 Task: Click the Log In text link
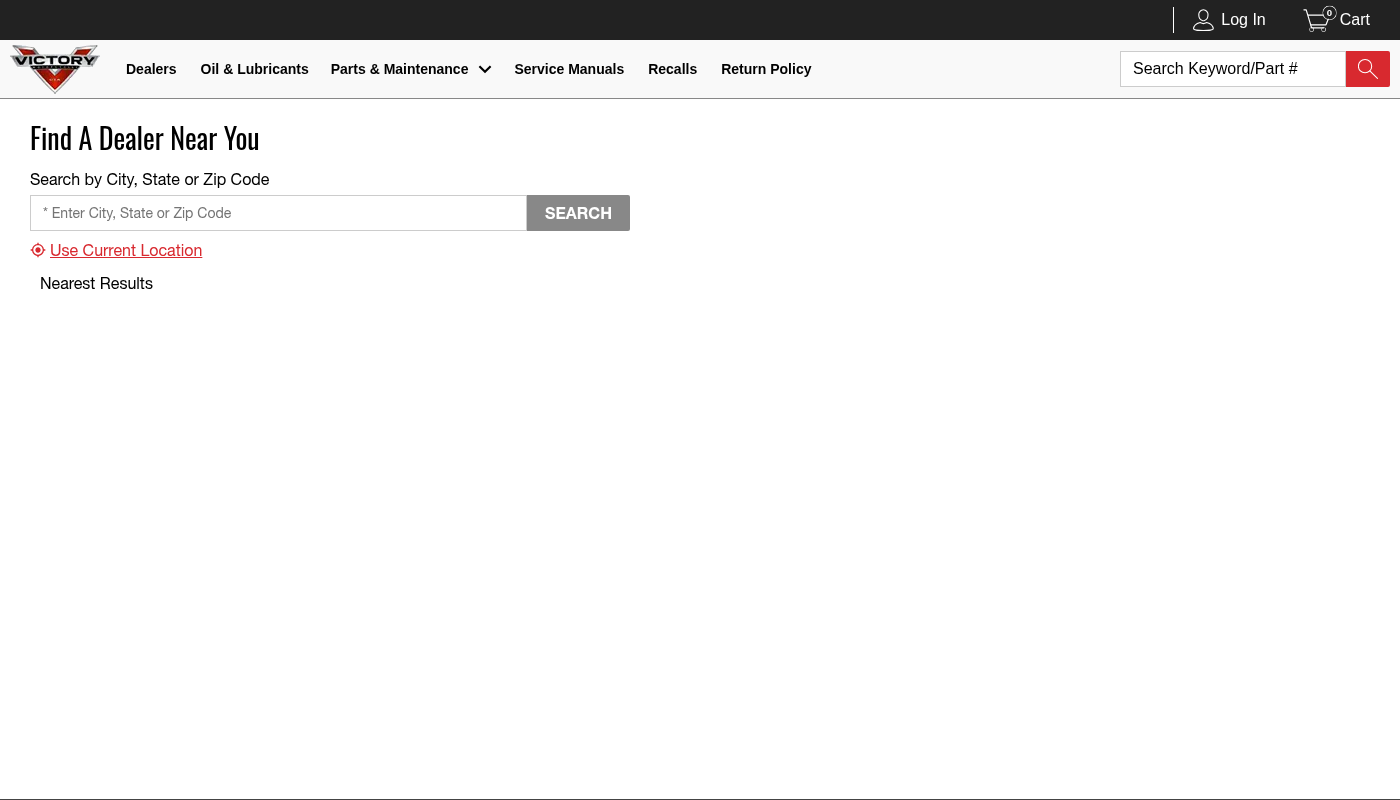(1243, 20)
